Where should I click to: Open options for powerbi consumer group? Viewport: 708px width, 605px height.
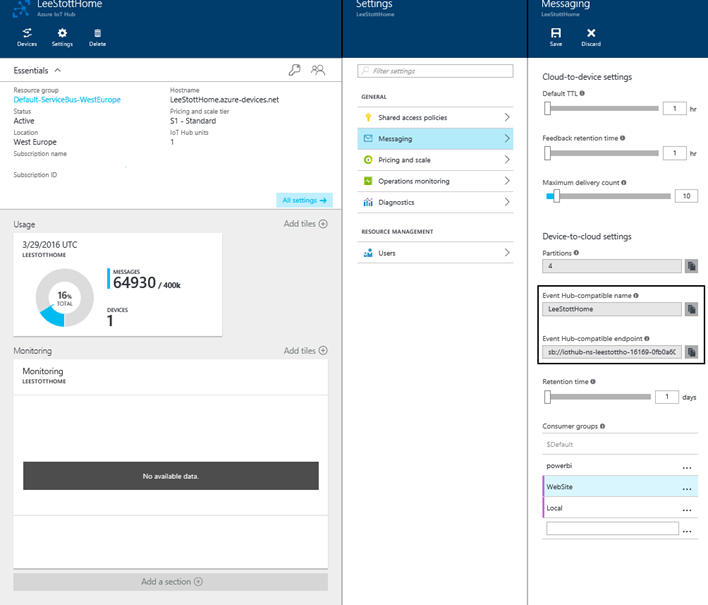coord(687,466)
